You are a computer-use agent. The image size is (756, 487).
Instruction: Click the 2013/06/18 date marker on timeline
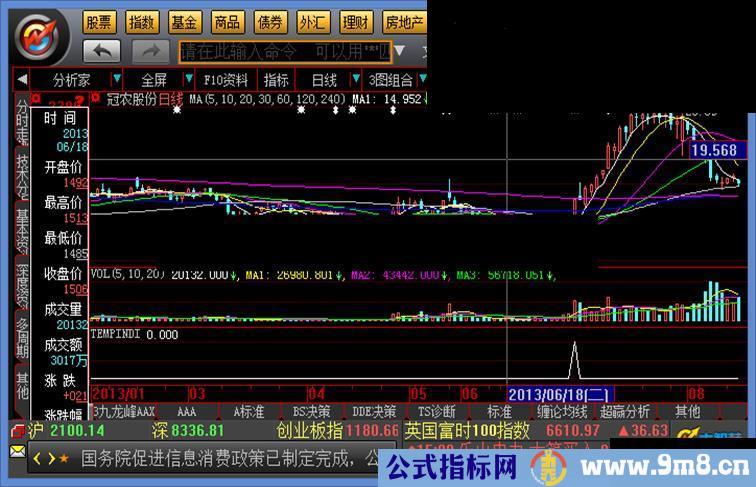(560, 394)
